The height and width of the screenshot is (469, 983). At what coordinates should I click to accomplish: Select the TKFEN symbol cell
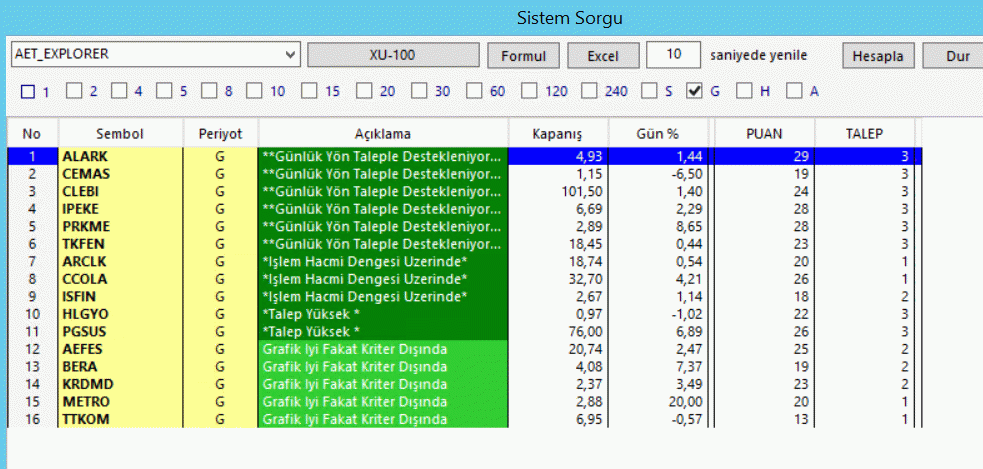click(120, 244)
